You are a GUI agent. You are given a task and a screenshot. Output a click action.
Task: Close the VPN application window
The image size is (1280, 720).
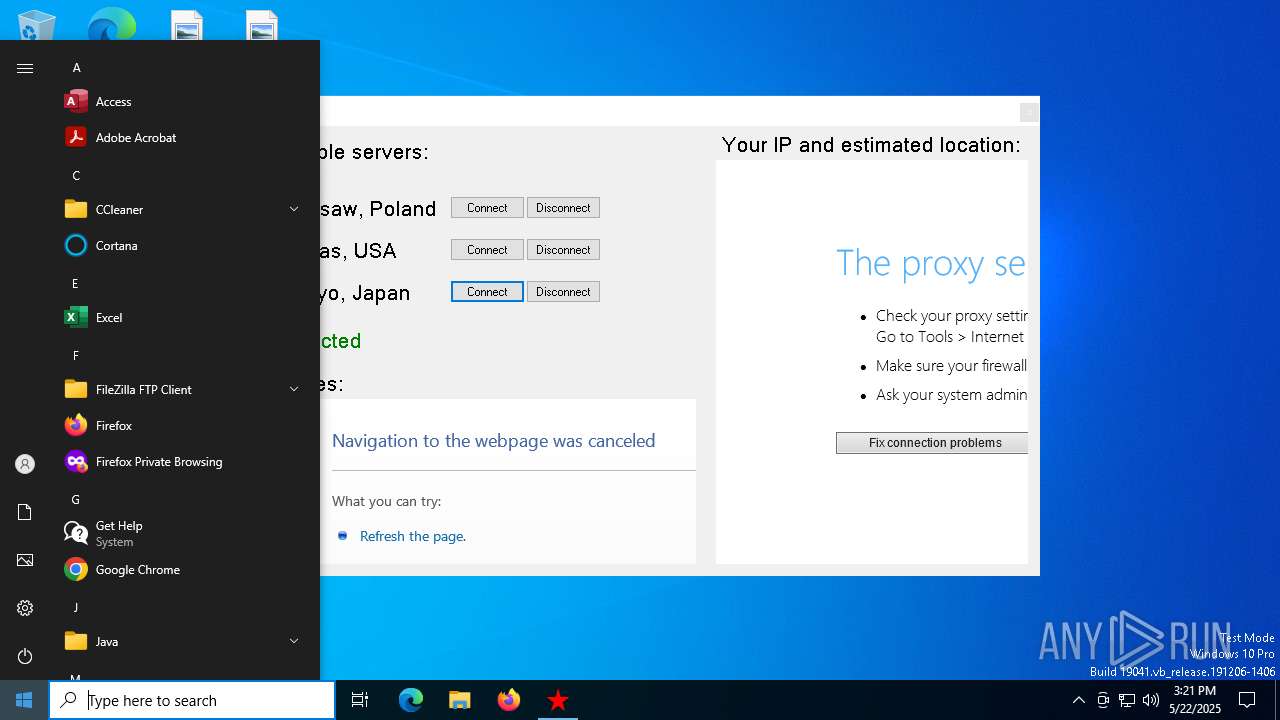(1029, 112)
